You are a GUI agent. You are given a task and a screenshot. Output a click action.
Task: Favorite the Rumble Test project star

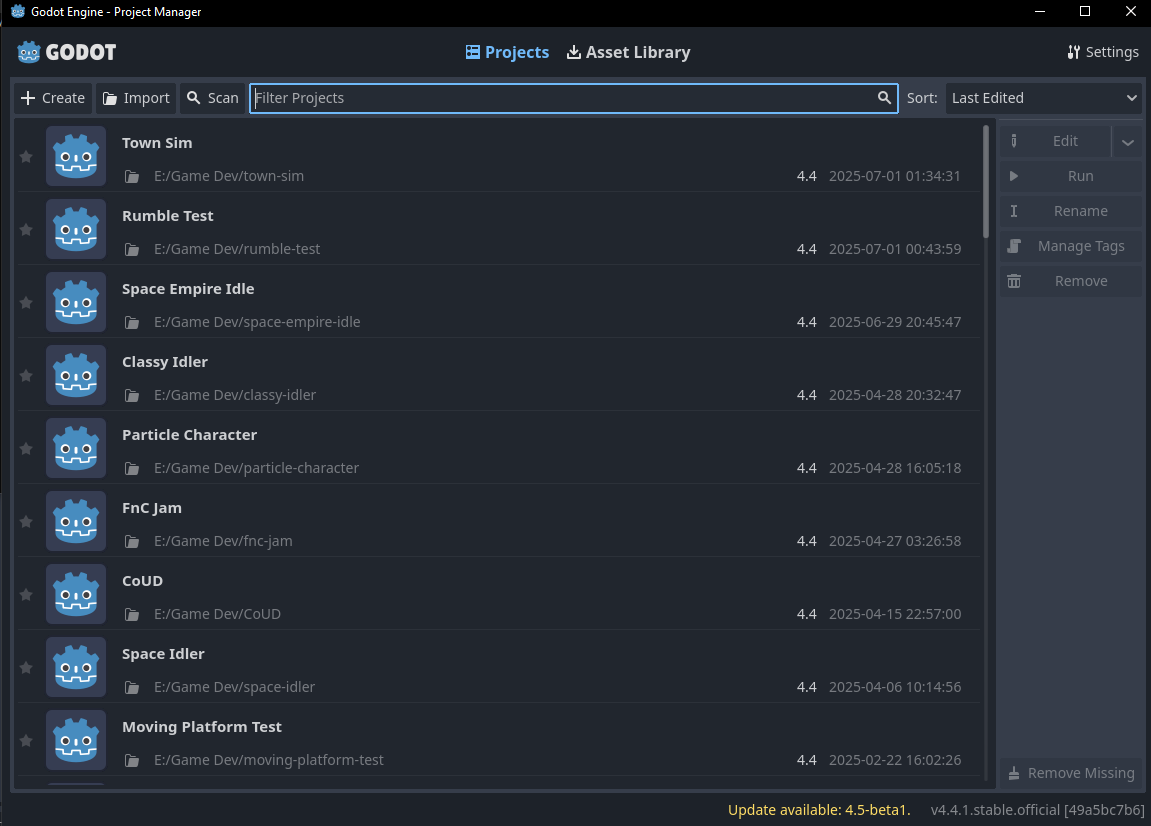tap(26, 229)
